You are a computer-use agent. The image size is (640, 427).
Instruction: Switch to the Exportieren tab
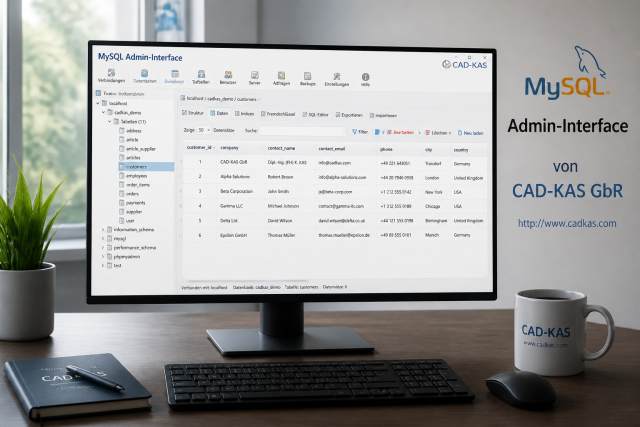point(349,115)
